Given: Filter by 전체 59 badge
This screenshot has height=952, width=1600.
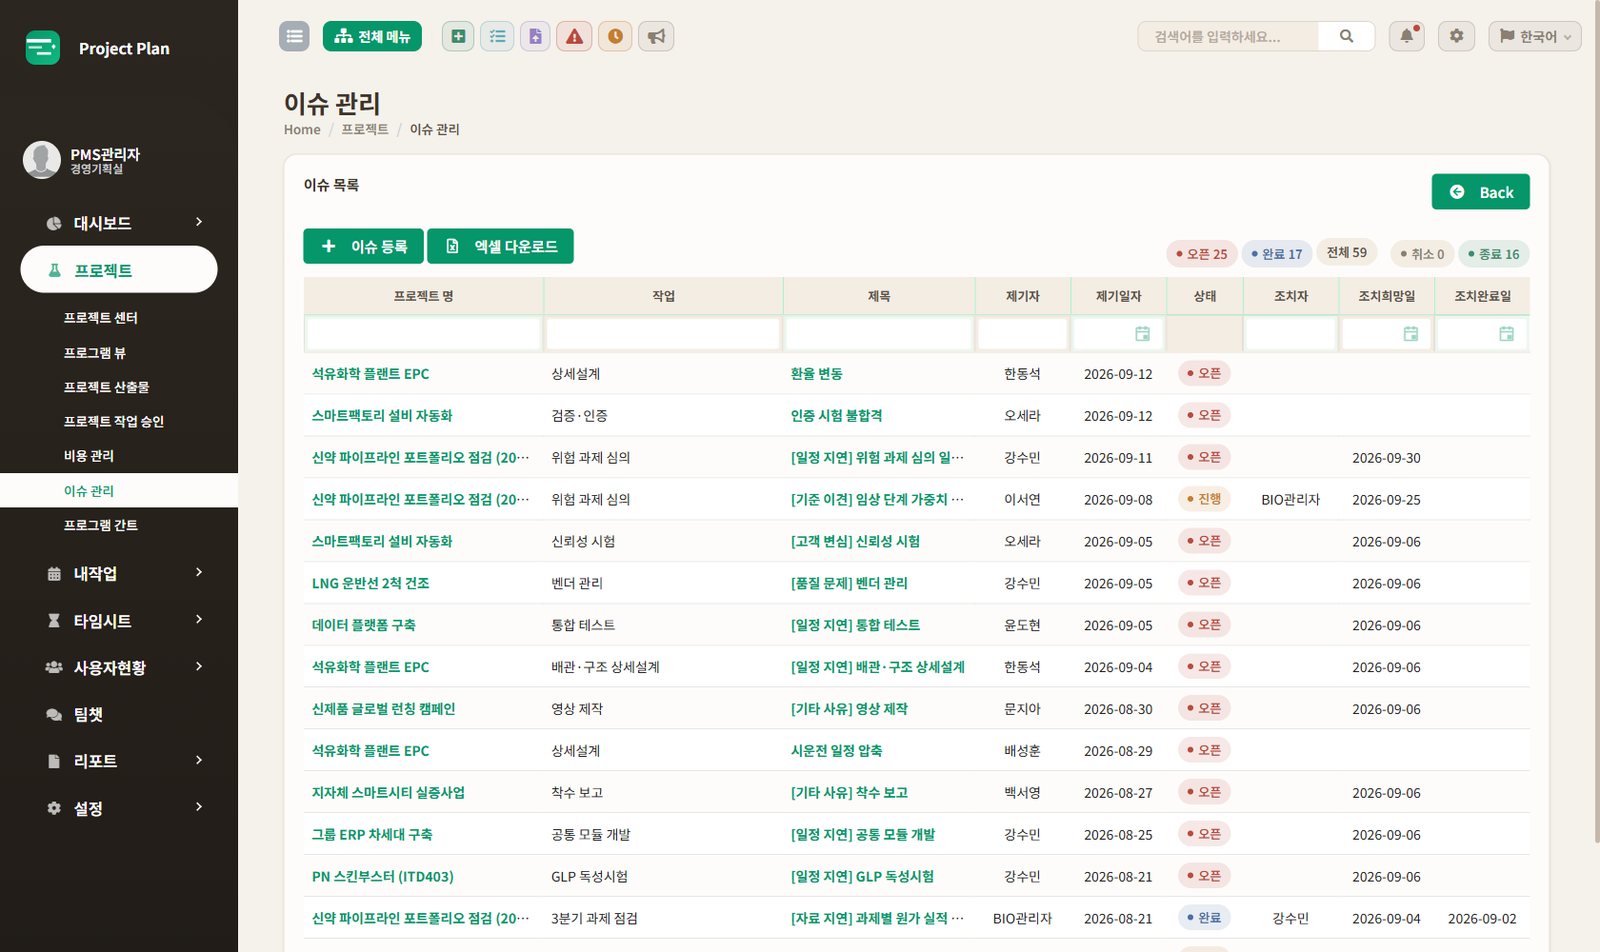Looking at the screenshot, I should click(1346, 253).
